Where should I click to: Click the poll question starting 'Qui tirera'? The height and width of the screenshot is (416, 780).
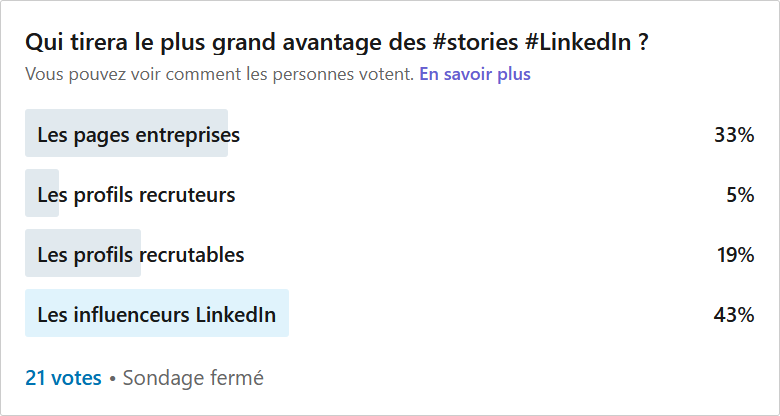point(200,43)
